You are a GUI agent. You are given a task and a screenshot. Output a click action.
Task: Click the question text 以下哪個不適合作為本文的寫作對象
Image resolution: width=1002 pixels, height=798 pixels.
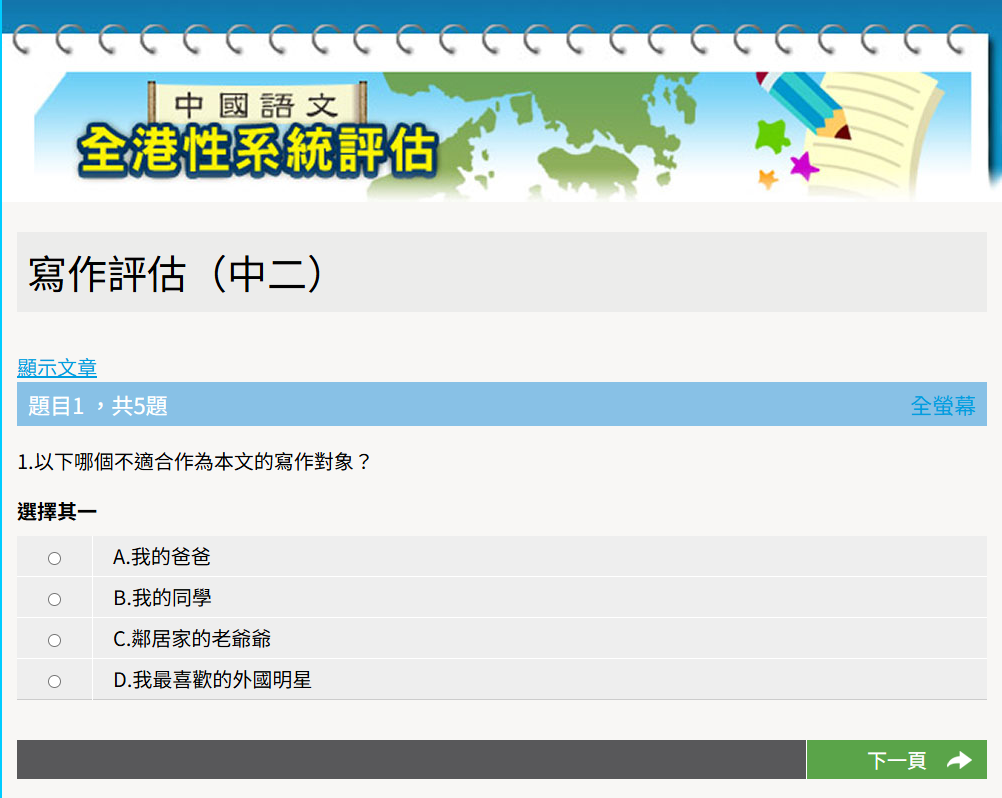click(x=195, y=462)
